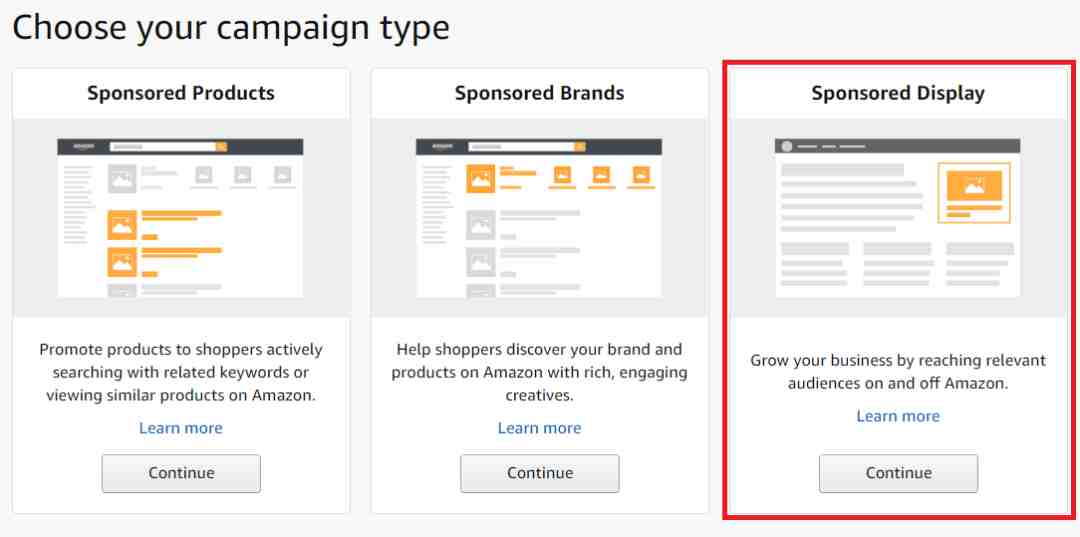Select the Sponsored Products card heading
Image resolution: width=1080 pixels, height=537 pixels.
(181, 93)
